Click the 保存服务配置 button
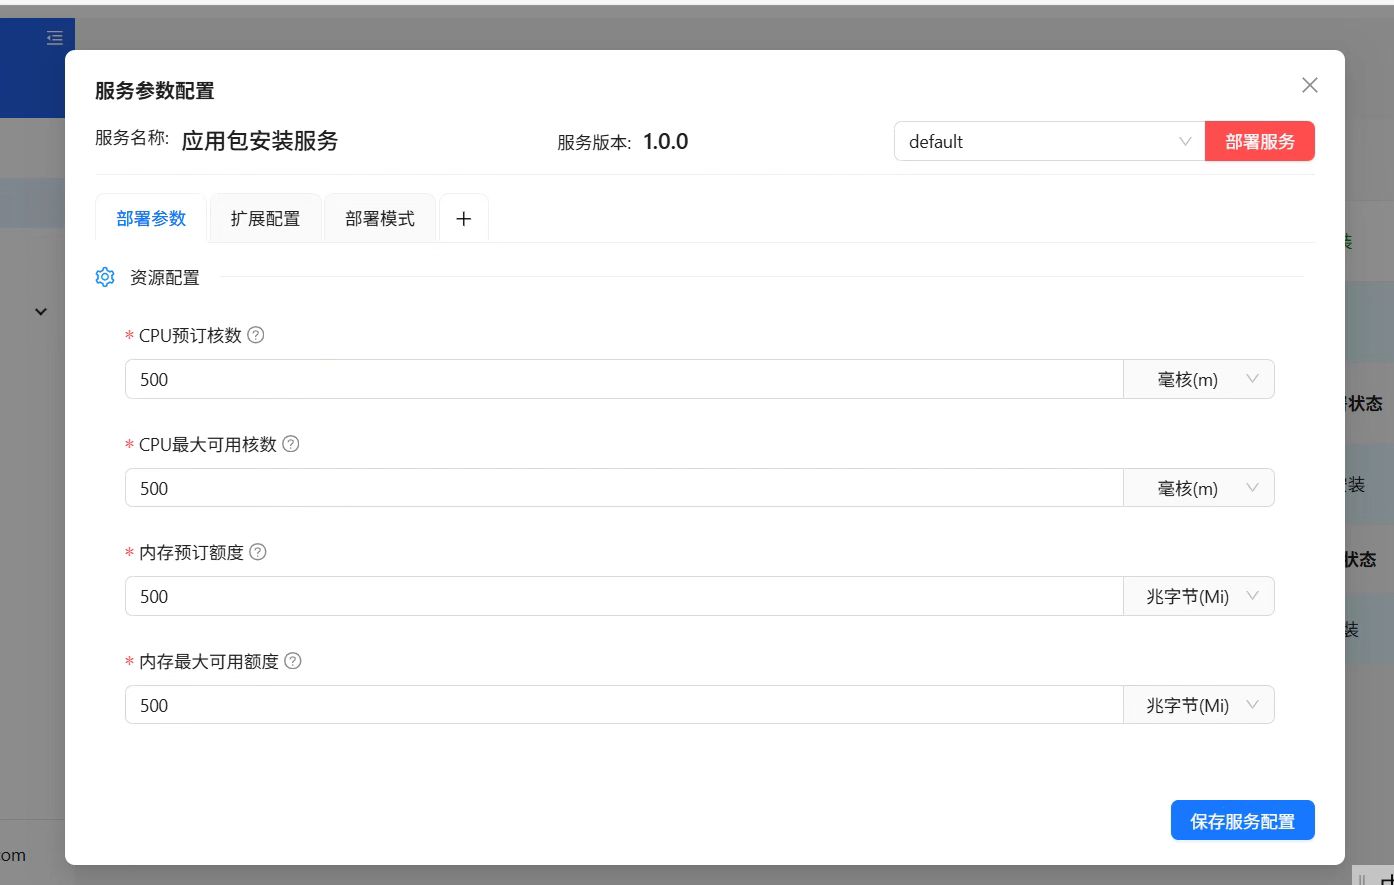This screenshot has height=885, width=1394. (1242, 821)
